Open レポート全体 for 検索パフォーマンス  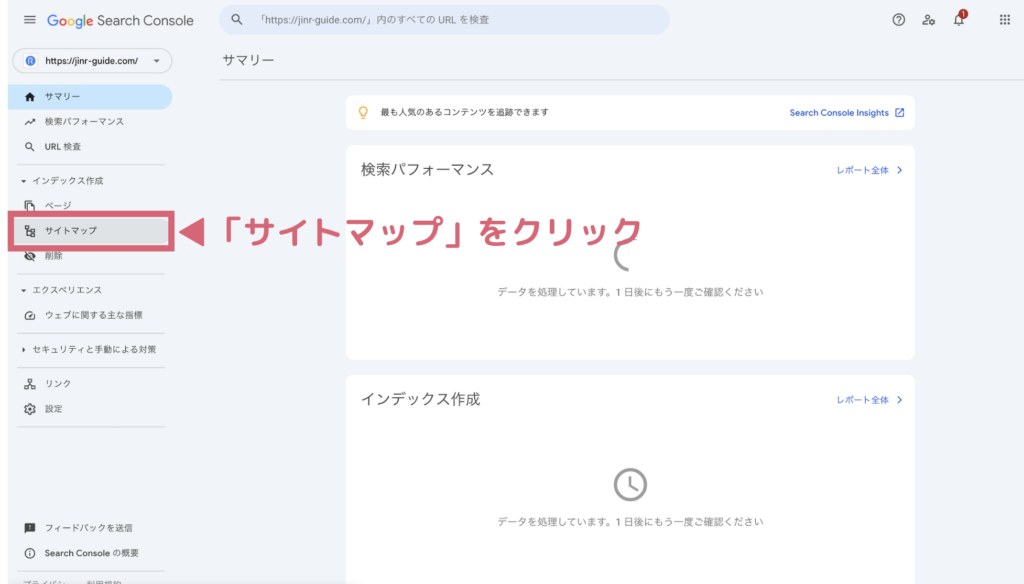tap(863, 170)
